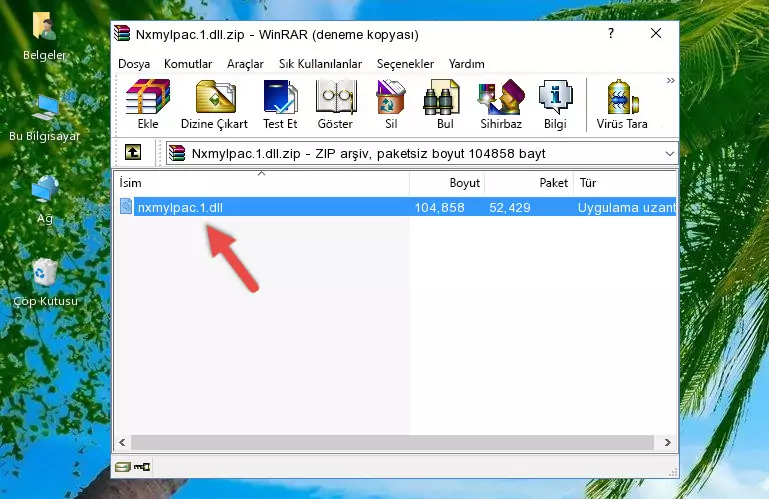The image size is (769, 499).
Task: Show archive Bilgi information
Action: pyautogui.click(x=555, y=105)
